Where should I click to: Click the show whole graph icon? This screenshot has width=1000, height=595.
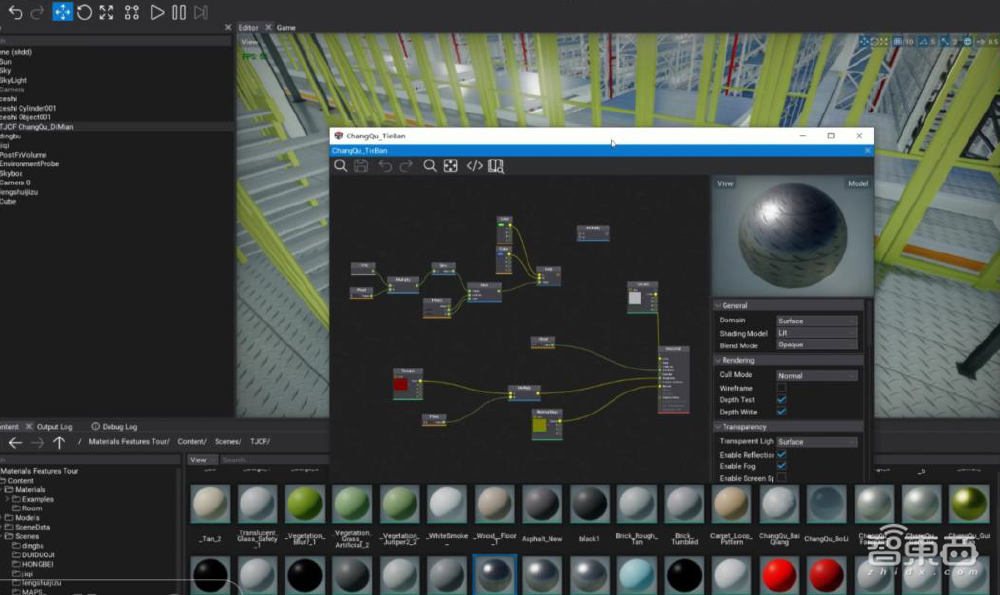tap(451, 166)
